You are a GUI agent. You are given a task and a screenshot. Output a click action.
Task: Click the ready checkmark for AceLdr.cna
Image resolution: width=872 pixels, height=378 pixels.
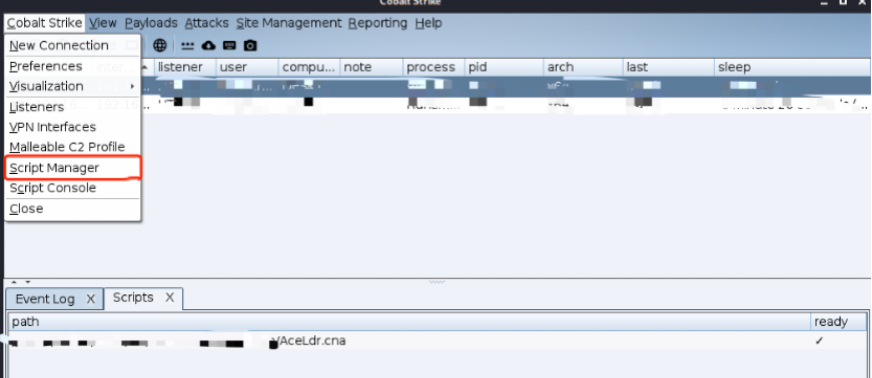point(819,341)
